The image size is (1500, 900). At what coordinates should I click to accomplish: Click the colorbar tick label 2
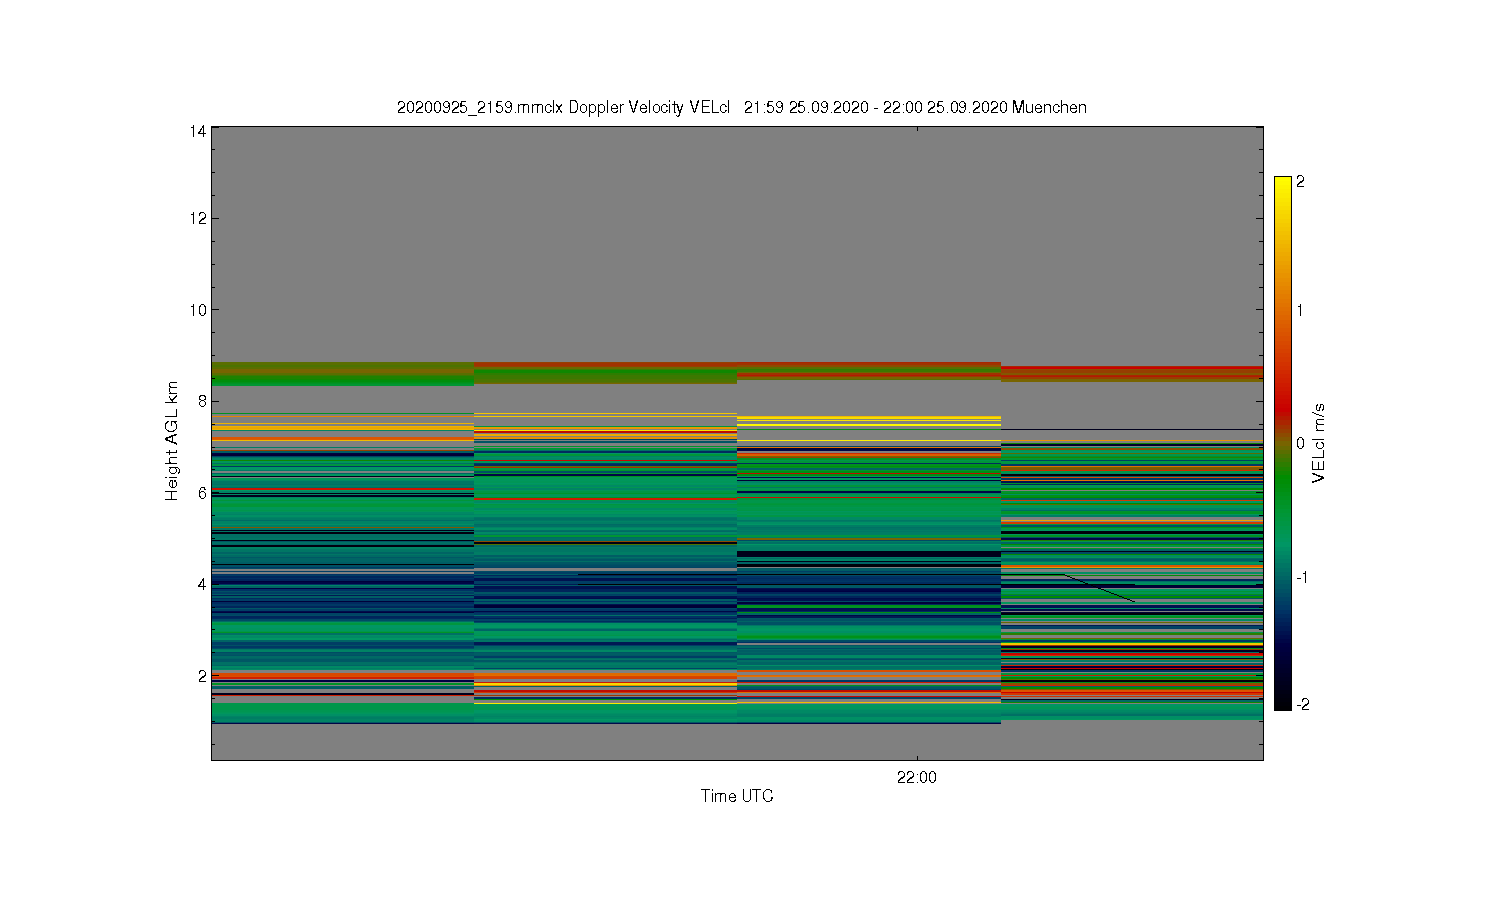pos(1300,182)
